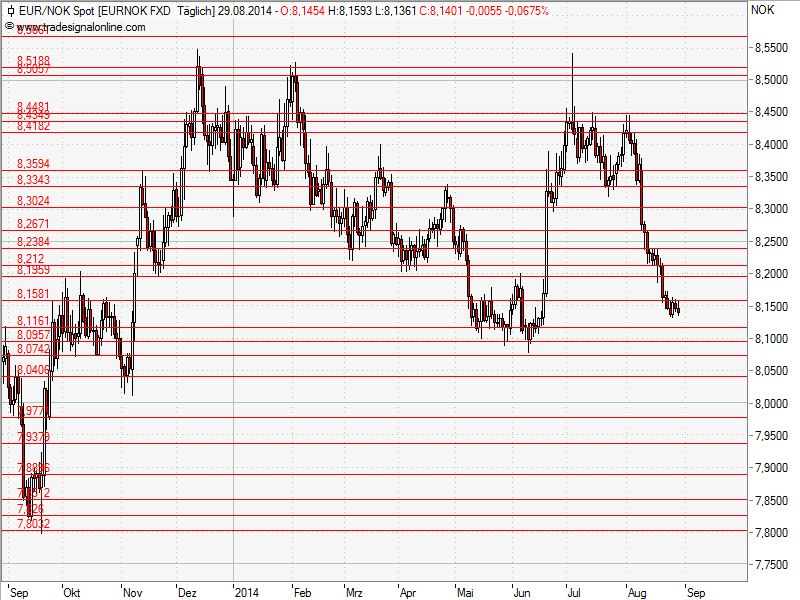Click the NOK currency label at top right

pyautogui.click(x=763, y=10)
